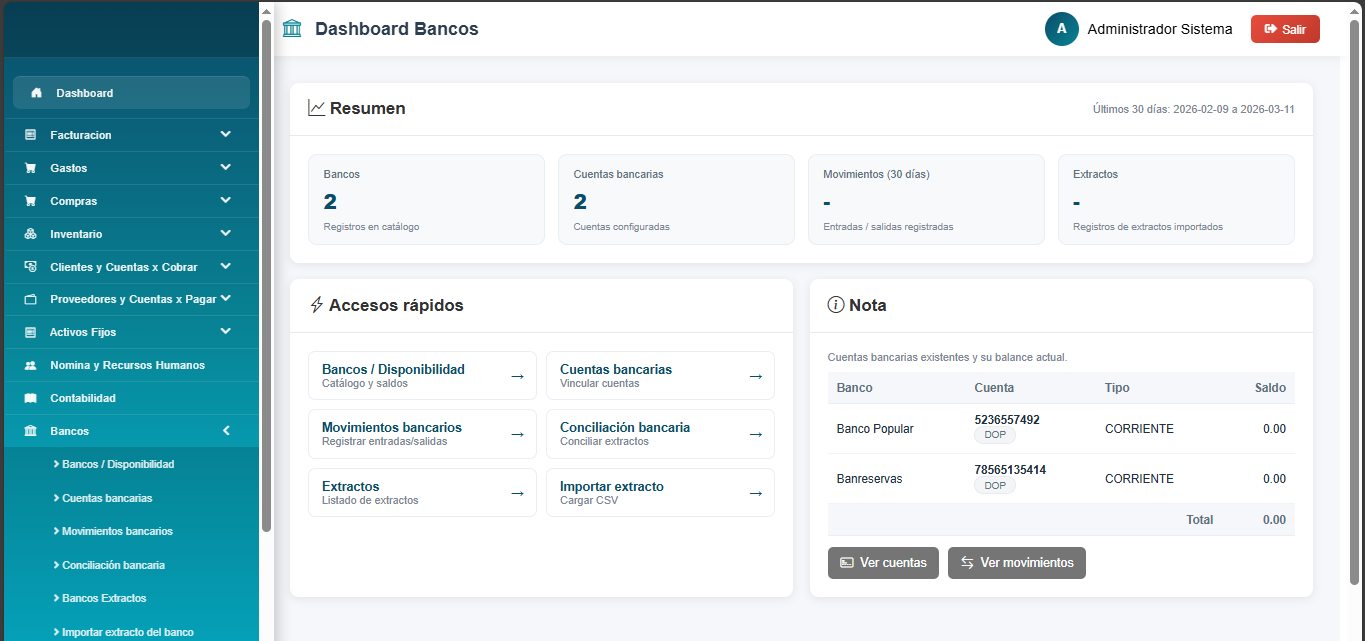This screenshot has height=641, width=1365.
Task: Click the Inventario boxes icon in sidebar
Action: [x=30, y=234]
